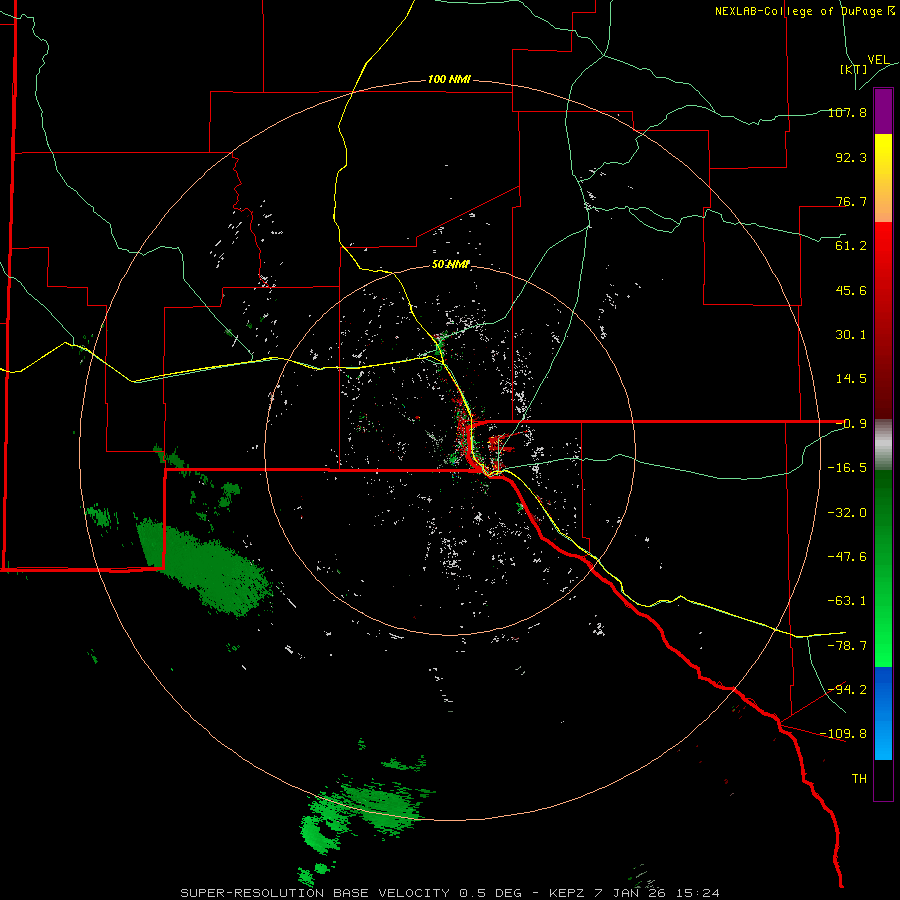Click the -47.6 velocity scale value
The image size is (900, 900).
coord(847,557)
